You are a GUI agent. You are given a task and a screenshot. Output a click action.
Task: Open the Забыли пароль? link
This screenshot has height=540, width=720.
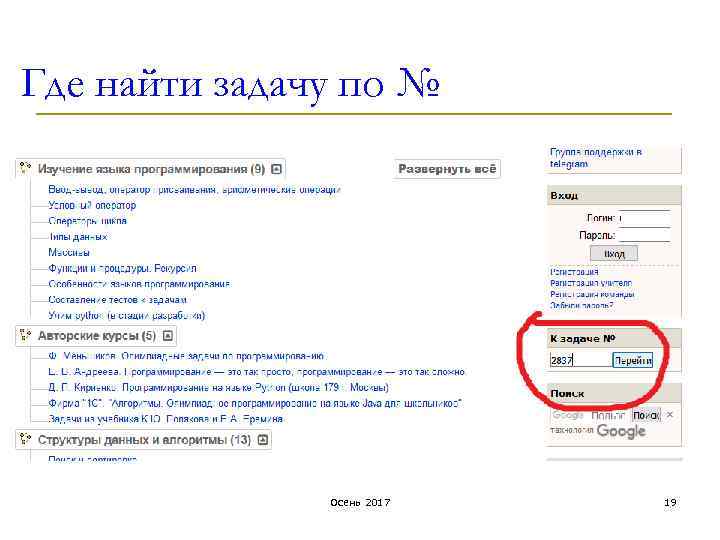581,305
